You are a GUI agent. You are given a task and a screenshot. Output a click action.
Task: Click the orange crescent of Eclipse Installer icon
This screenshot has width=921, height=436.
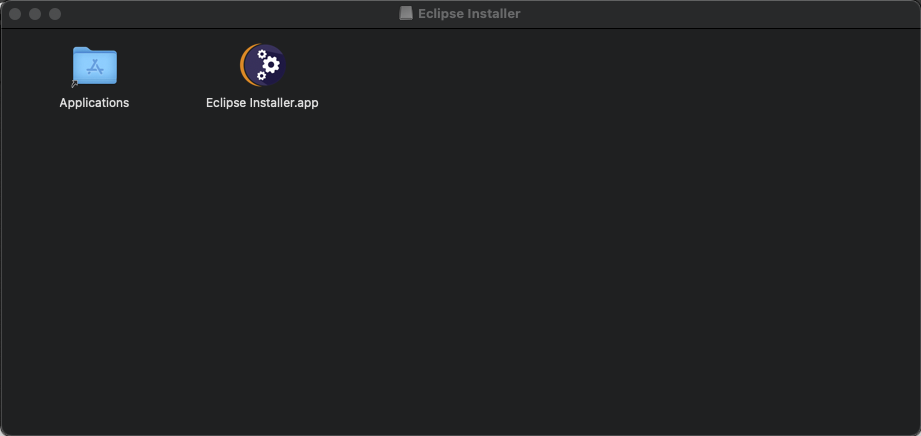243,65
